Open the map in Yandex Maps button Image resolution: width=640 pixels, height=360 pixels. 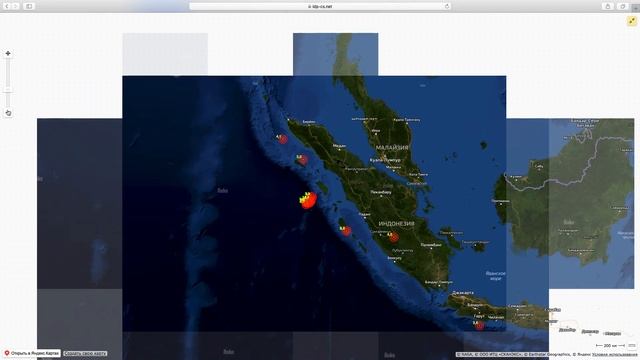click(x=32, y=353)
